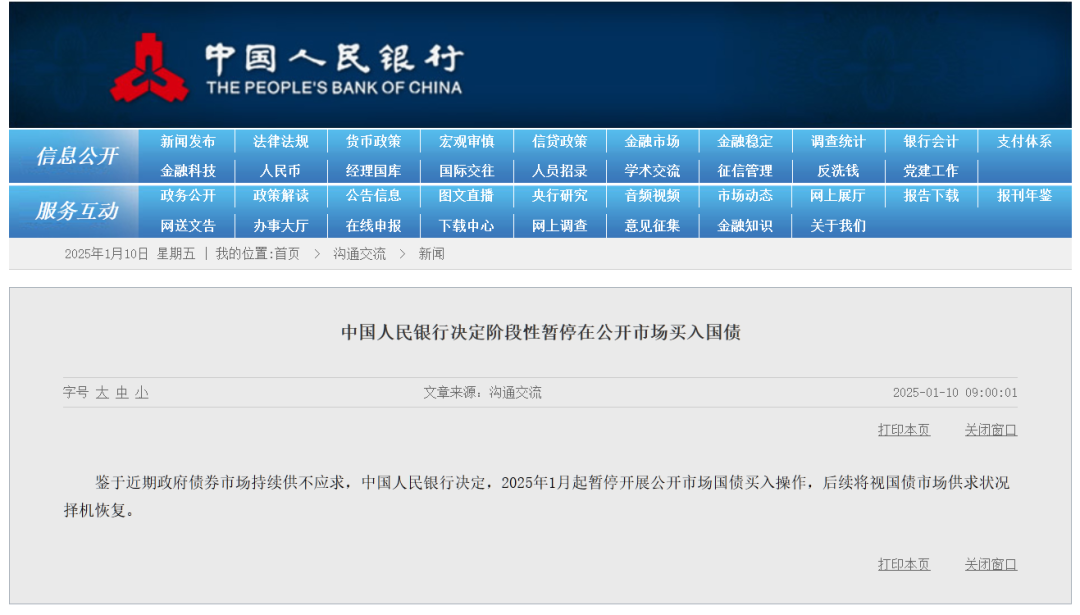This screenshot has height=615, width=1080.
Task: Set font size to 大
Action: 102,393
